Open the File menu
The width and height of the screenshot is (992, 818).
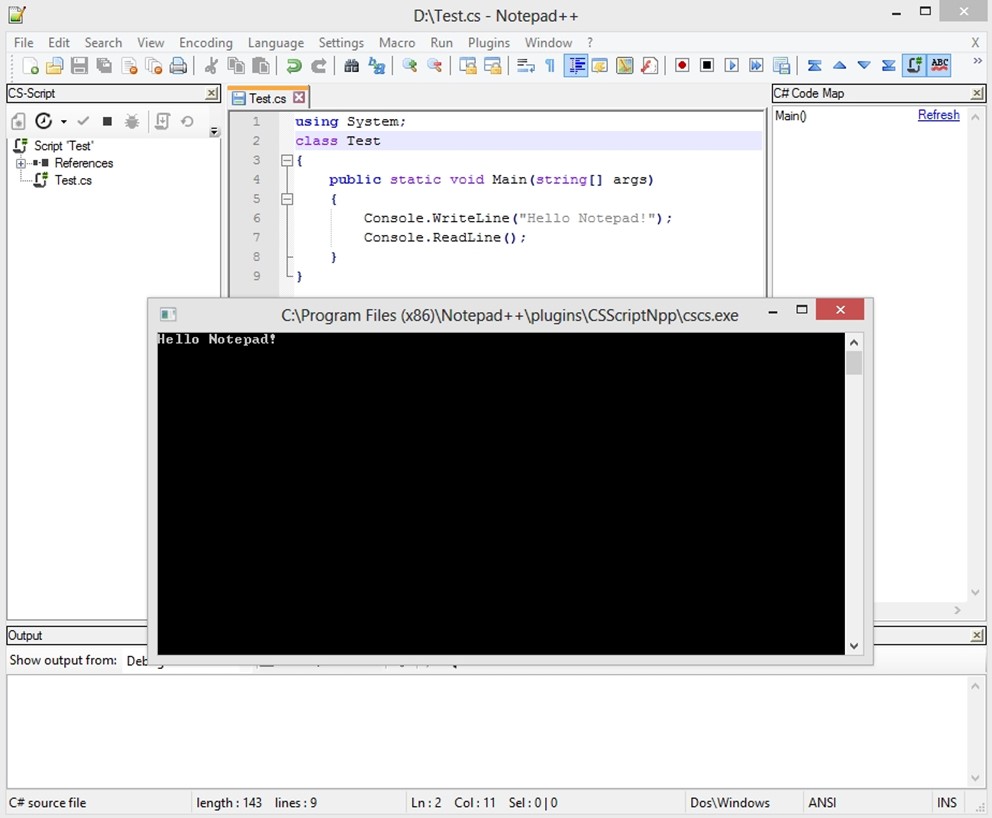click(23, 42)
